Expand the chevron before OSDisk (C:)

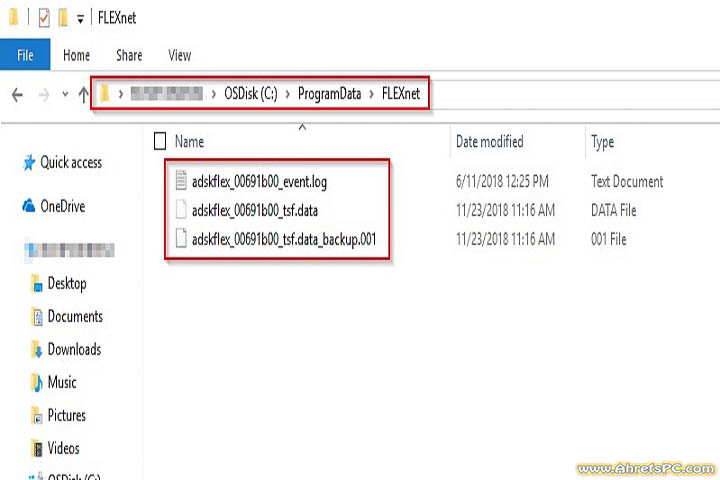[x=214, y=94]
